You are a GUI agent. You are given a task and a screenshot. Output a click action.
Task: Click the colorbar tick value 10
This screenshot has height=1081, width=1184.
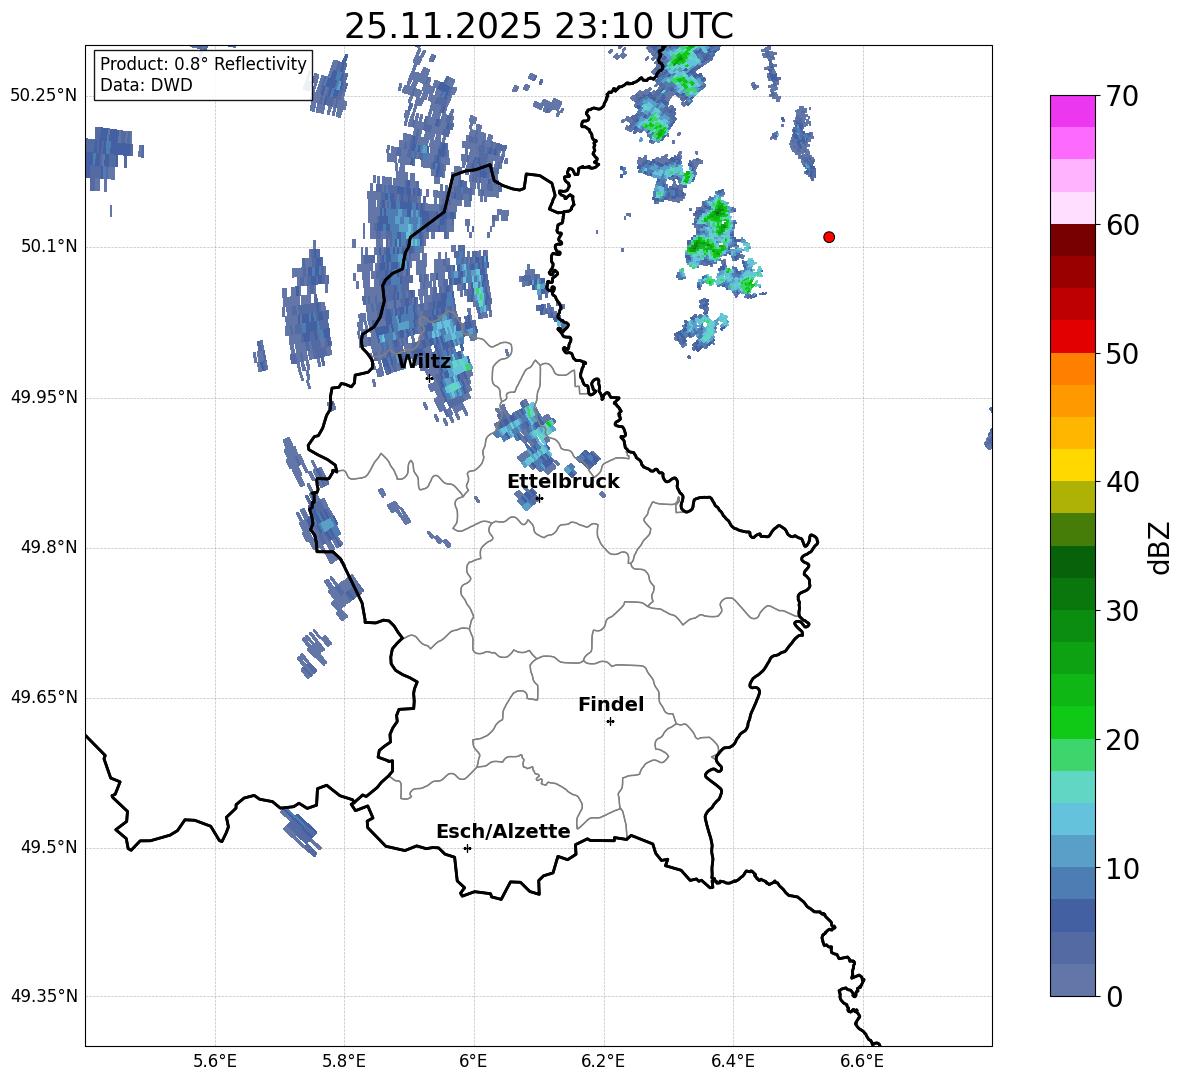(x=1122, y=868)
